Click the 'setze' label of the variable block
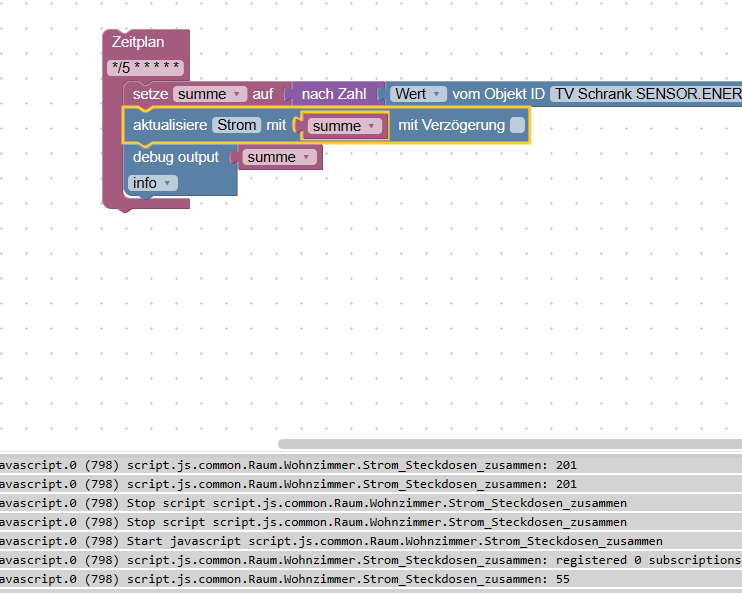The width and height of the screenshot is (742, 593). (x=150, y=94)
